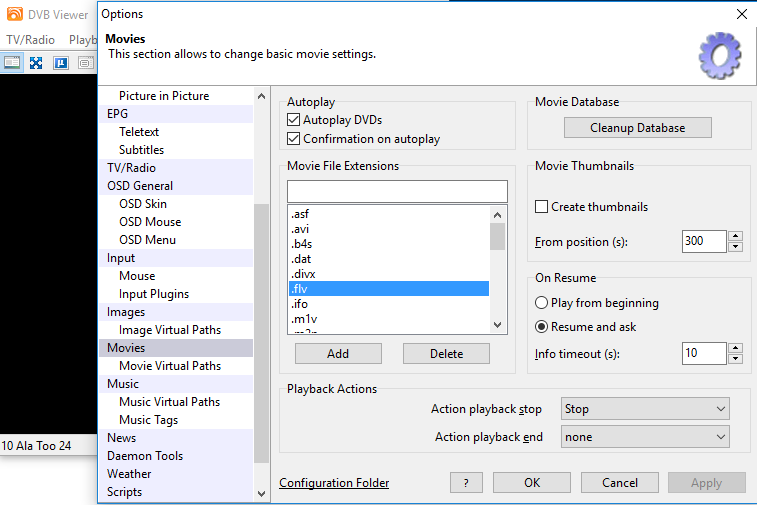This screenshot has width=757, height=505.
Task: Click options tree scroll down arrow
Action: (261, 493)
